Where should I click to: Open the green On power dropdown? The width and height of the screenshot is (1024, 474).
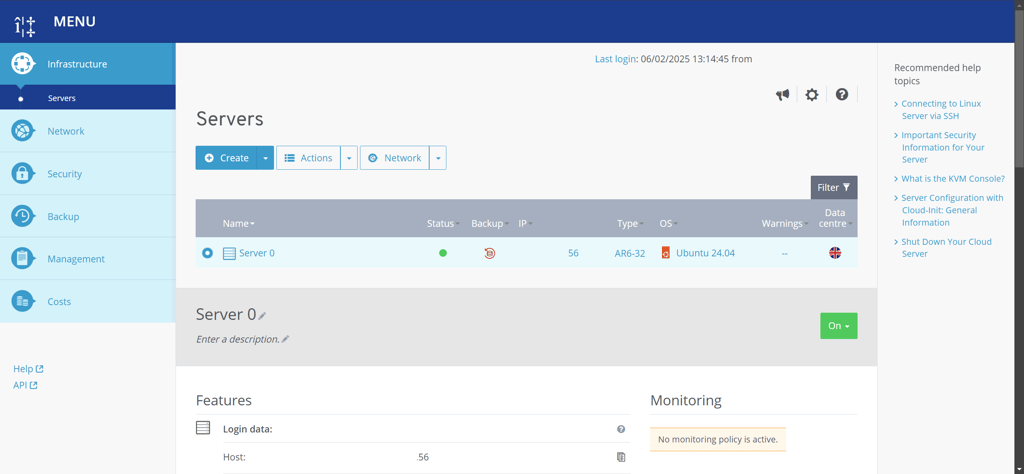839,326
